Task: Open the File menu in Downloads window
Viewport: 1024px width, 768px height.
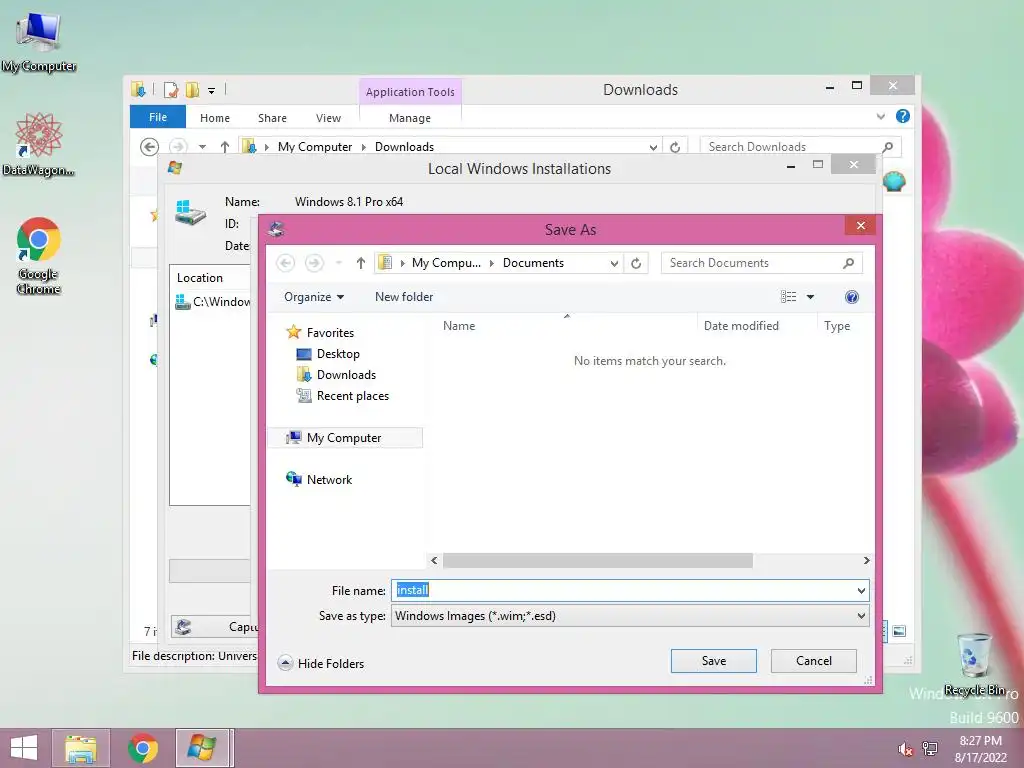Action: click(x=157, y=117)
